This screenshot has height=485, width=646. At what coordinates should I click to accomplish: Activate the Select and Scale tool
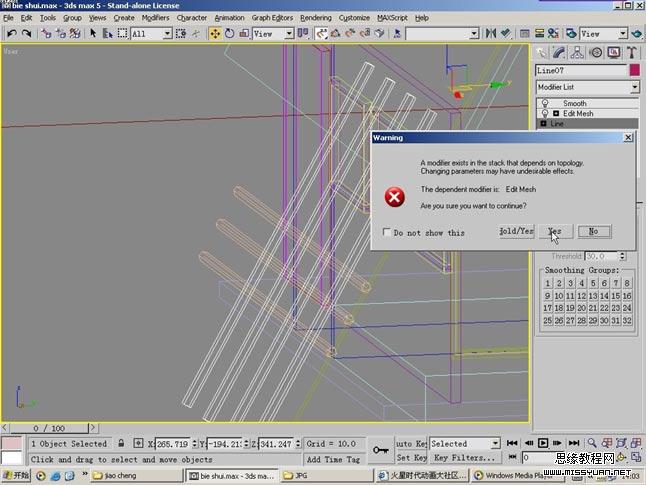[244, 33]
